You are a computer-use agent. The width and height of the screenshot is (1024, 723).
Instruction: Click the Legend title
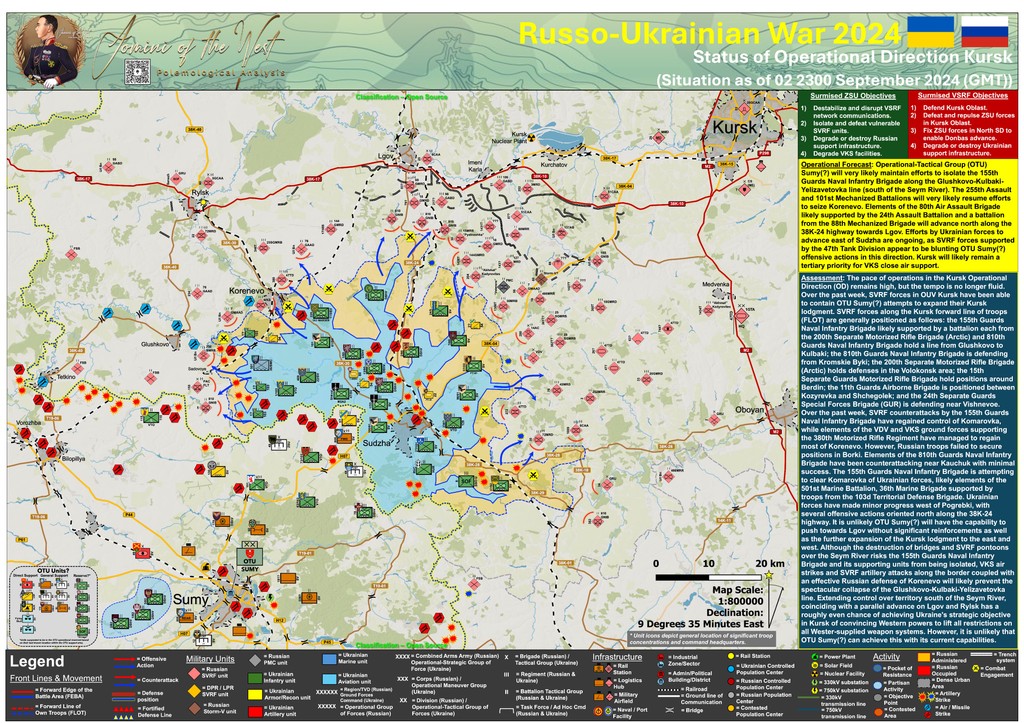[x=39, y=659]
